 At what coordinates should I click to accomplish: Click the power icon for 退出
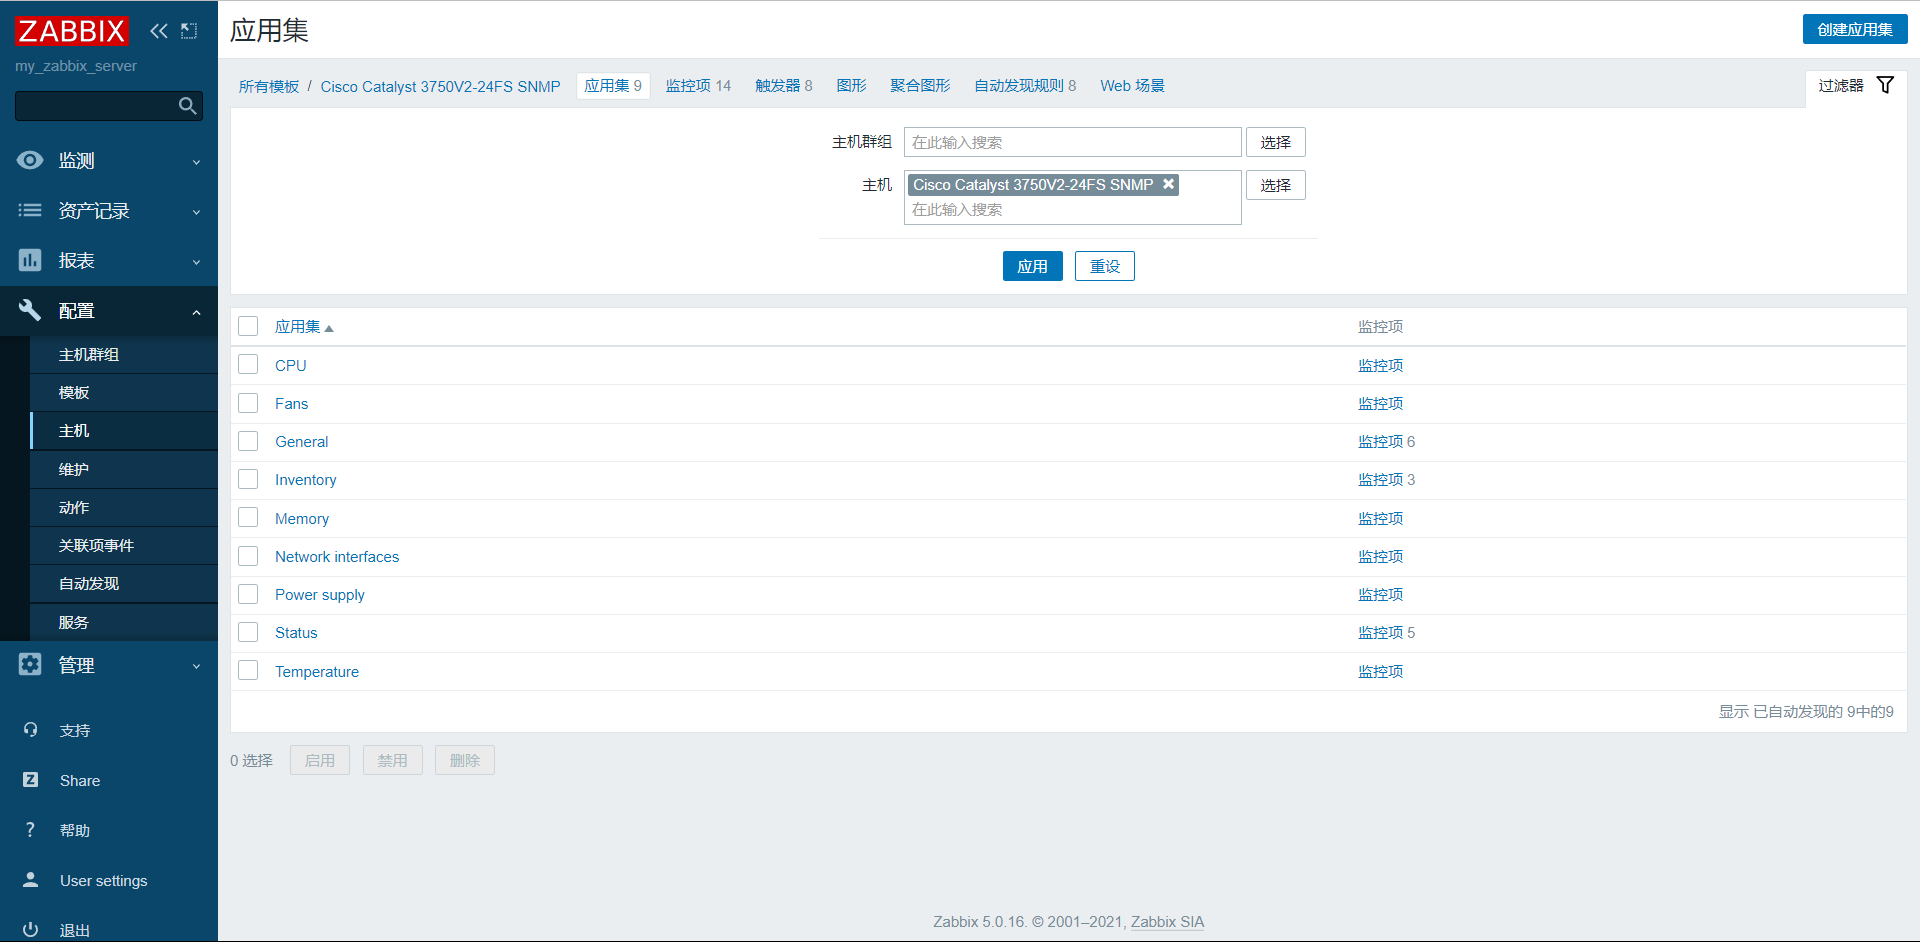point(30,929)
